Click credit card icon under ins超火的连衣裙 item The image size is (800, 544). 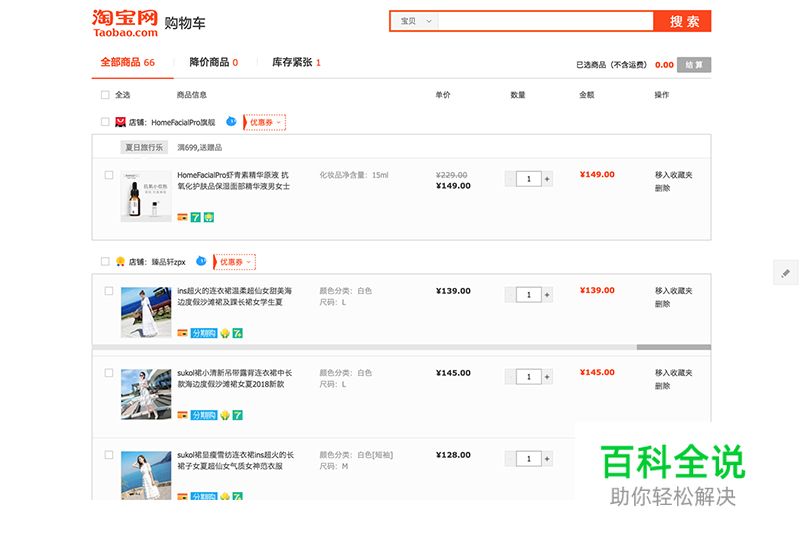point(182,333)
